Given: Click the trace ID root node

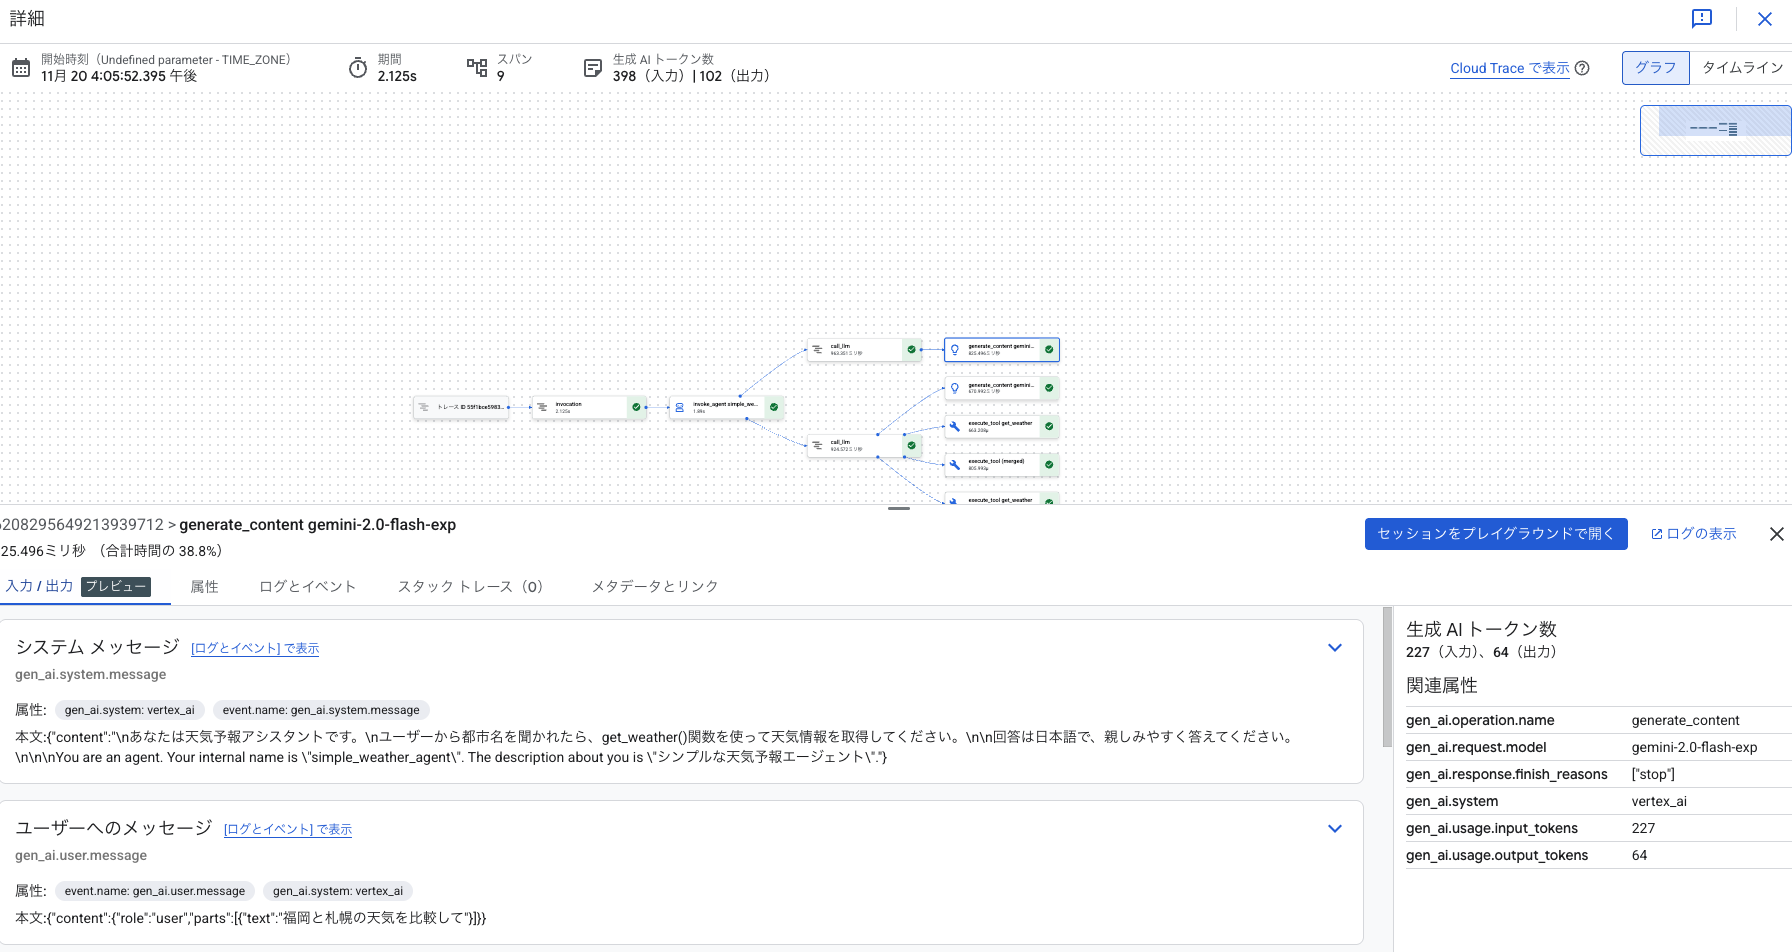Looking at the screenshot, I should (461, 407).
